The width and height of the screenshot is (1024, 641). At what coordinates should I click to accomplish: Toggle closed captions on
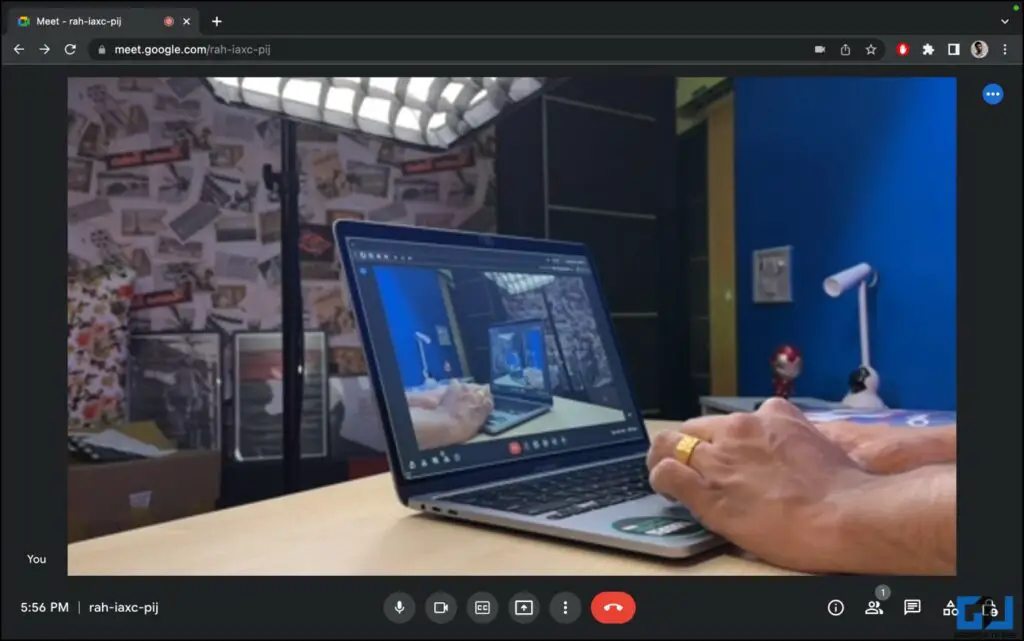[x=482, y=607]
